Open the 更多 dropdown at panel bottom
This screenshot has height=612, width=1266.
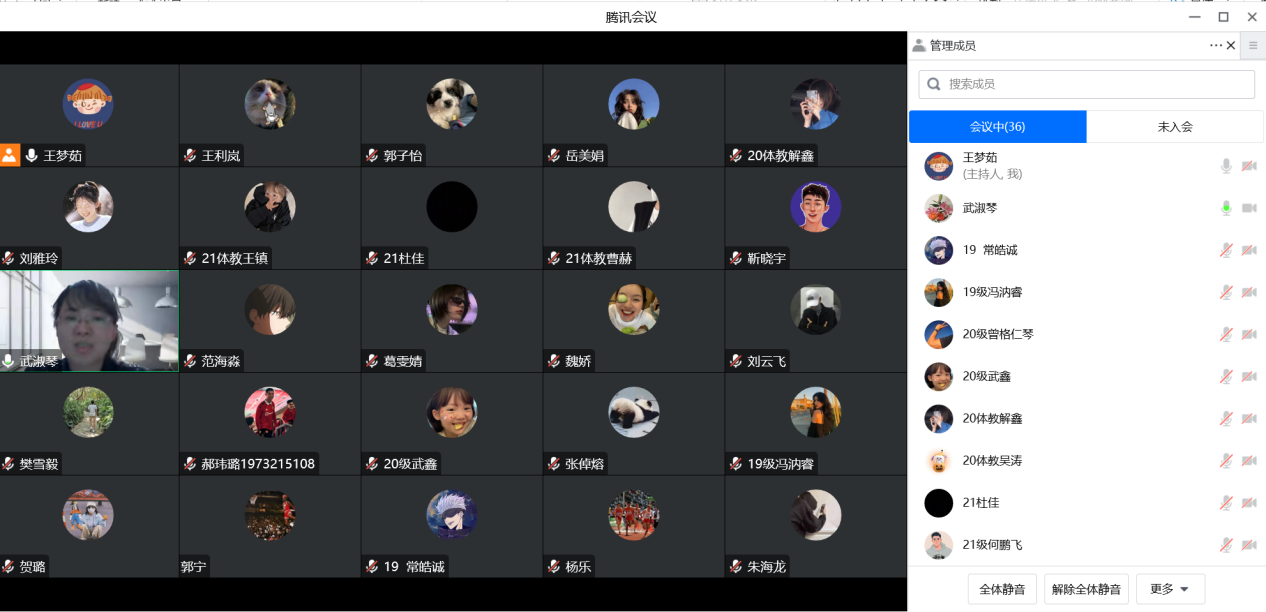[1169, 589]
